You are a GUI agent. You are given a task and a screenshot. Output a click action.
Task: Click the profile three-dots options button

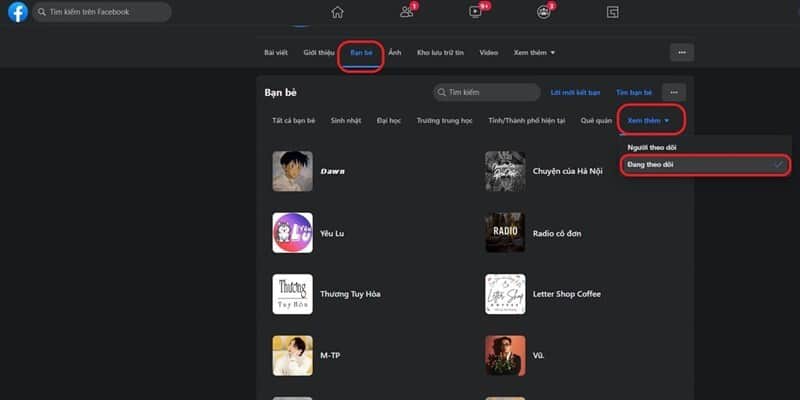(x=681, y=52)
